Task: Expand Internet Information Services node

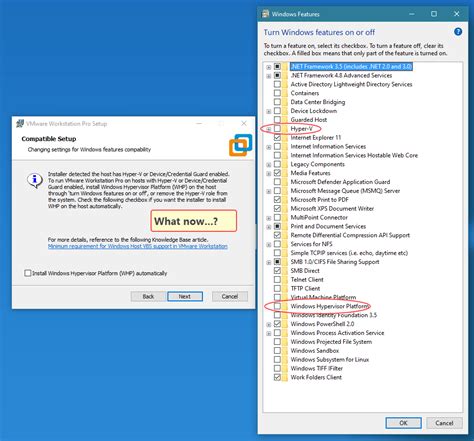Action: pyautogui.click(x=269, y=147)
